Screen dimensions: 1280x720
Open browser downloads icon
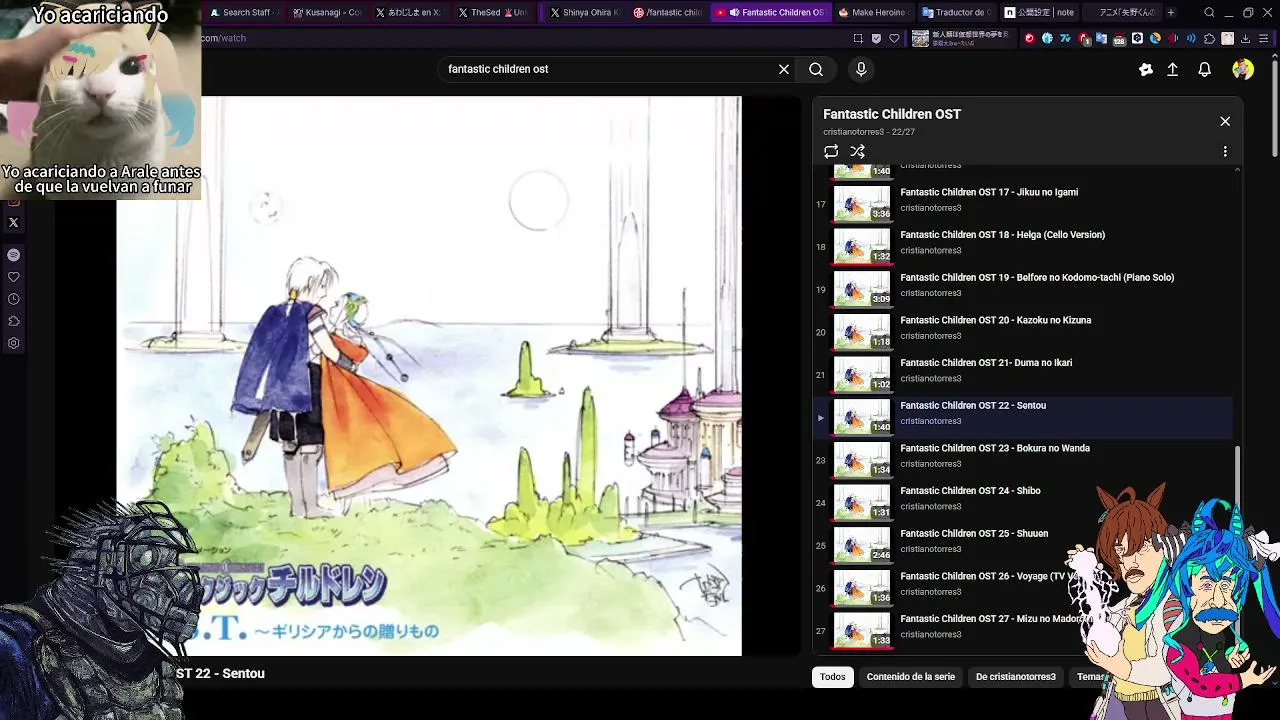pyautogui.click(x=1246, y=38)
